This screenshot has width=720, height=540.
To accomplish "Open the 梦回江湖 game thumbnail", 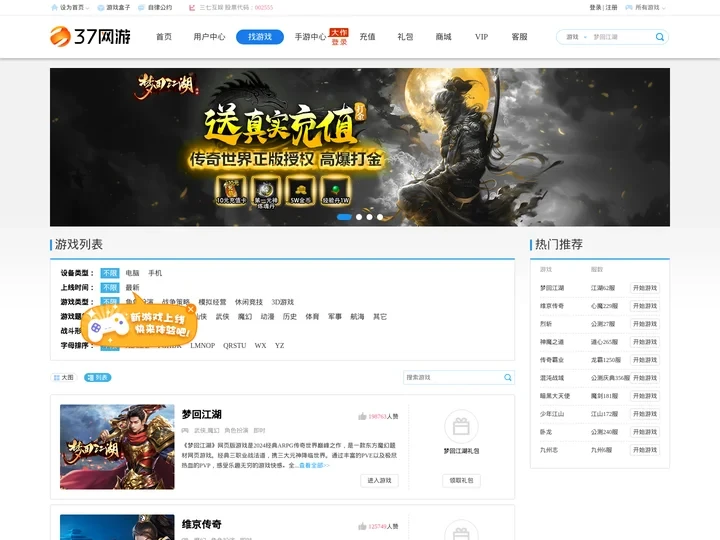I will (x=117, y=447).
